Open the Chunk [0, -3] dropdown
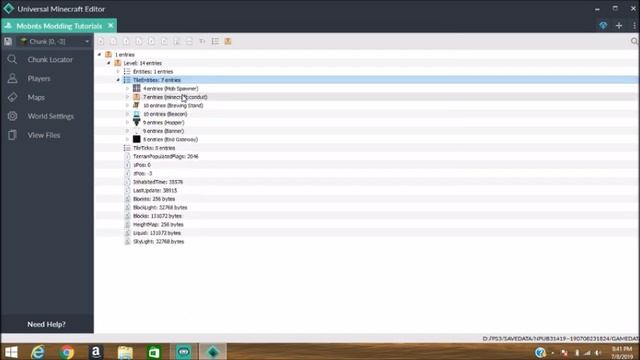The width and height of the screenshot is (640, 360). [55, 42]
